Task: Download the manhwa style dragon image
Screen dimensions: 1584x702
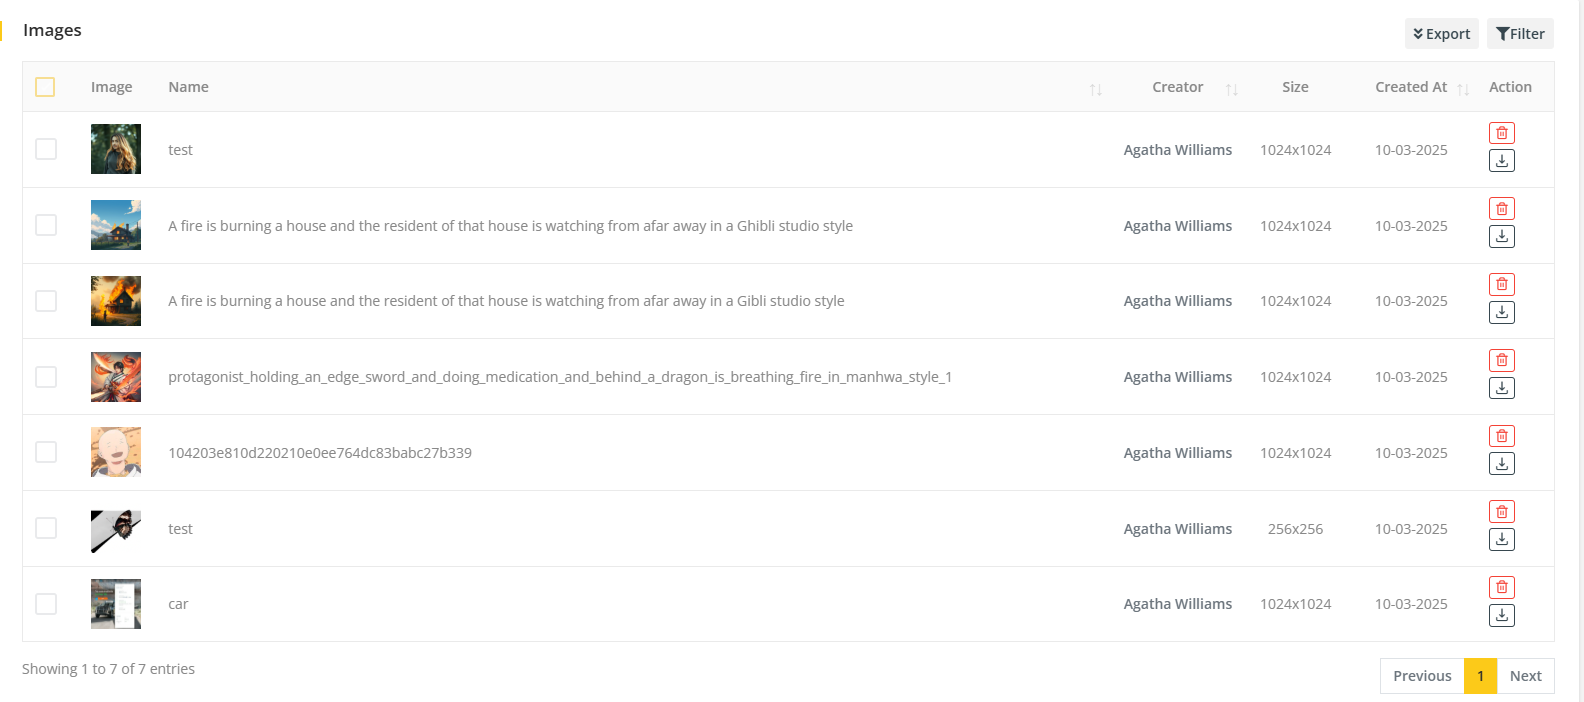Action: (1501, 388)
